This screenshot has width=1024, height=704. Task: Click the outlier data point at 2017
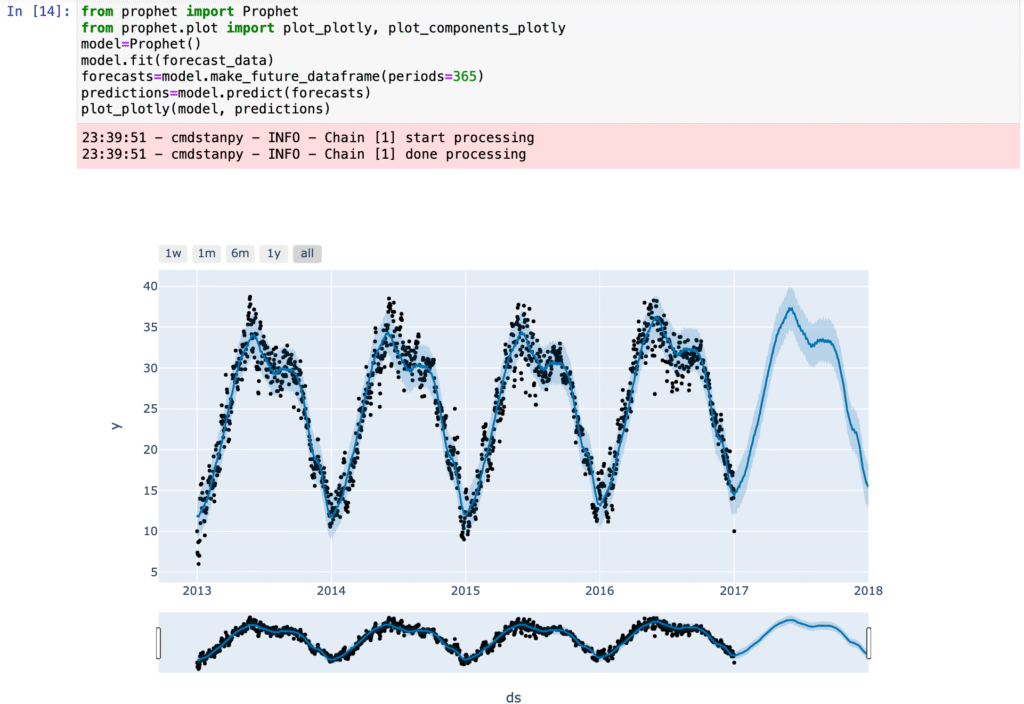tap(734, 531)
